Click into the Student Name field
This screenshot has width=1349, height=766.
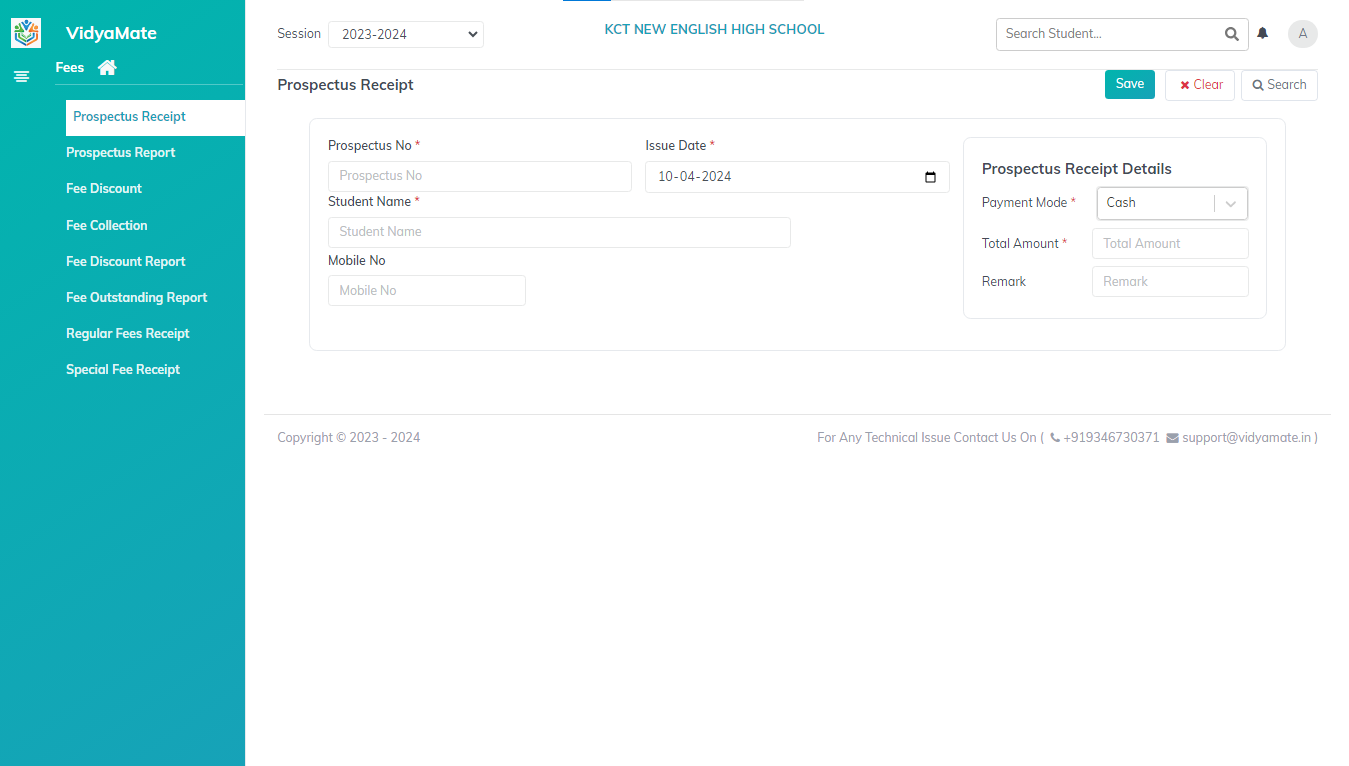coord(559,233)
